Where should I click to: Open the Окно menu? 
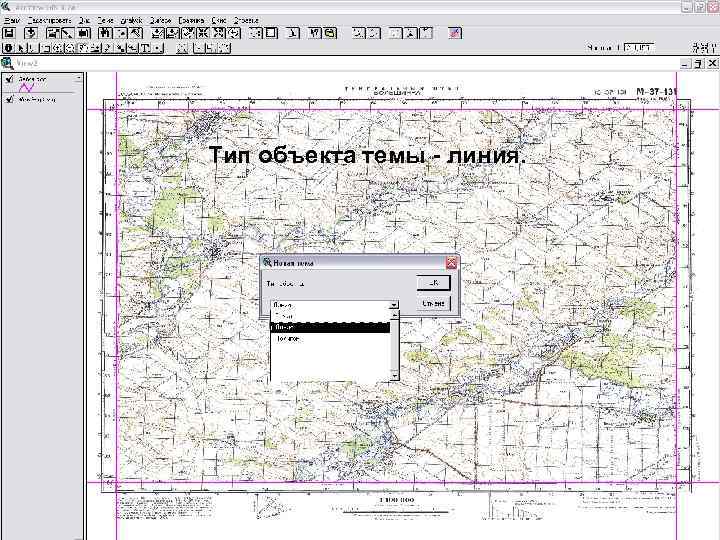(219, 20)
